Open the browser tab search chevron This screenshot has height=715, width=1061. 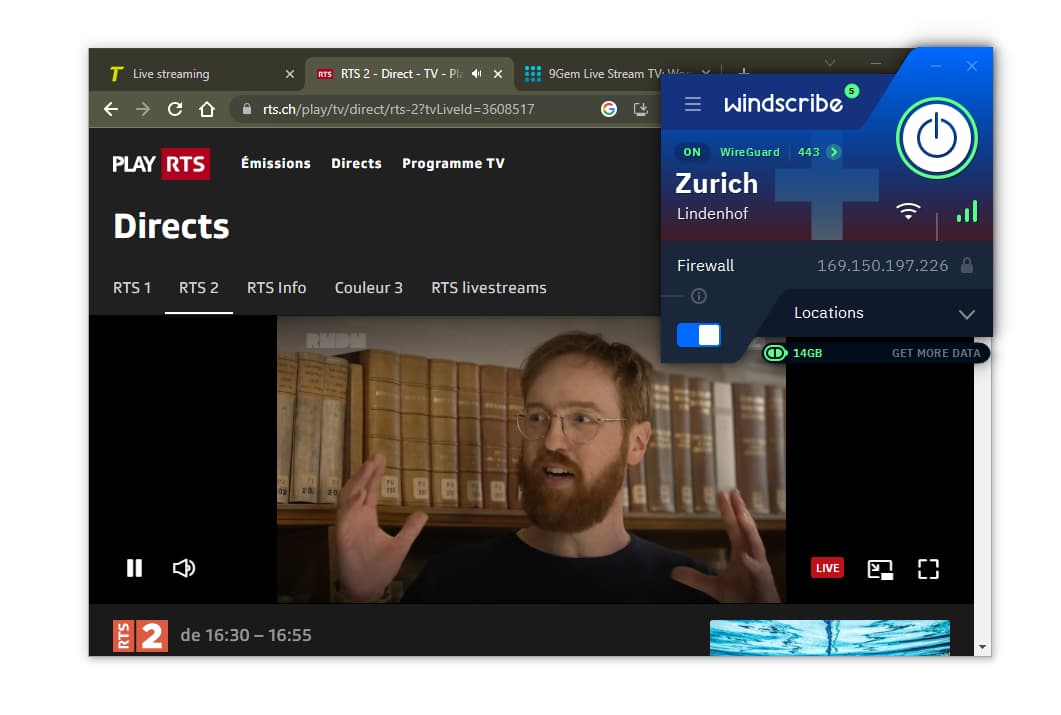point(830,63)
